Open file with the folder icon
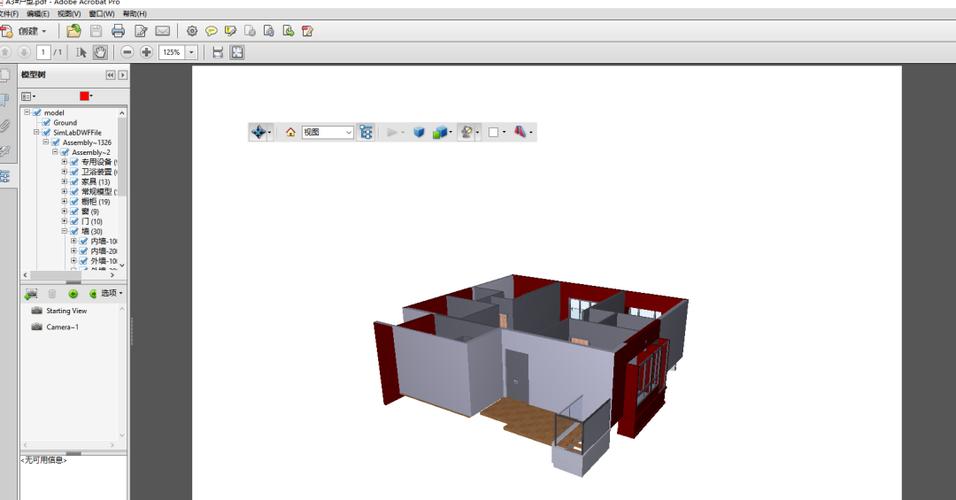956x500 pixels. tap(74, 30)
